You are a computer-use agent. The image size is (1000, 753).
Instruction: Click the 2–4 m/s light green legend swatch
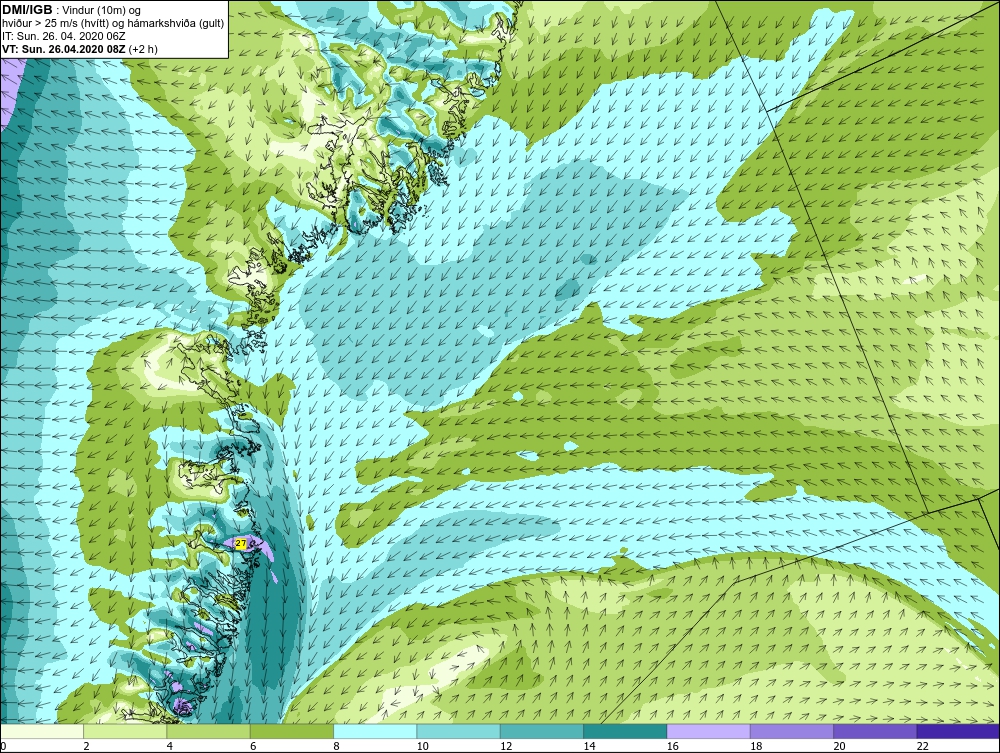pos(125,731)
